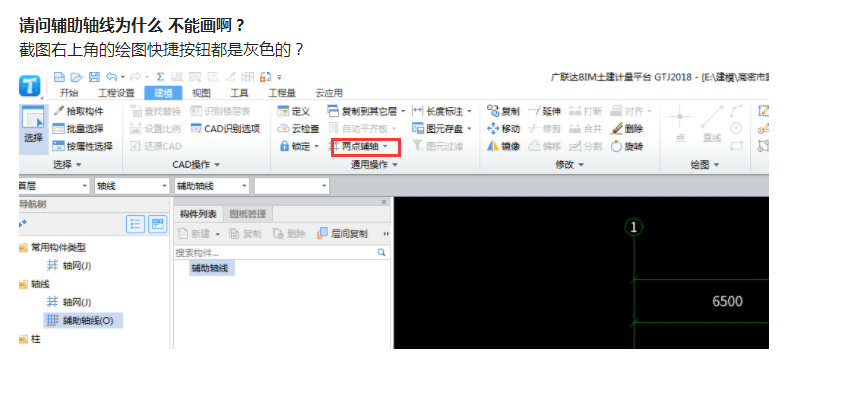
Task: Open the 工程量 ribbon tab
Action: (282, 93)
